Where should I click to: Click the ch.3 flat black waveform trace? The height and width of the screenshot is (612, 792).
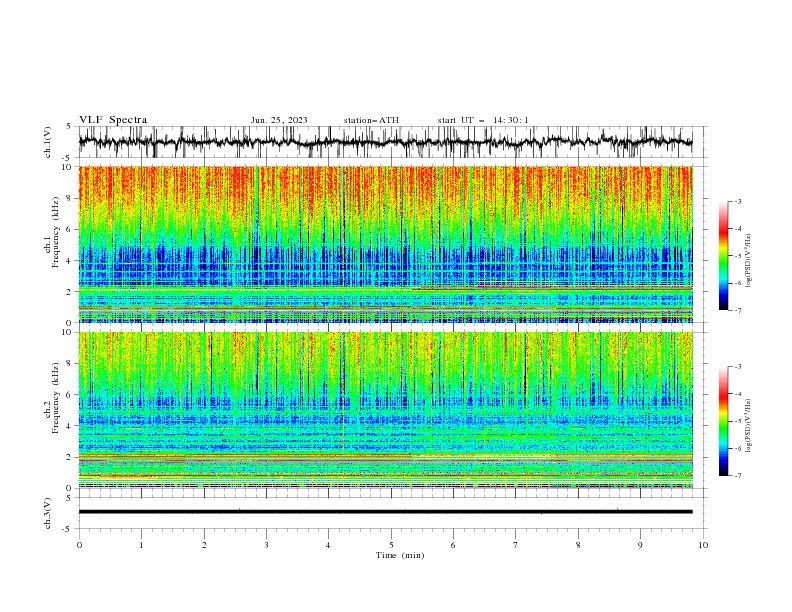coord(385,512)
